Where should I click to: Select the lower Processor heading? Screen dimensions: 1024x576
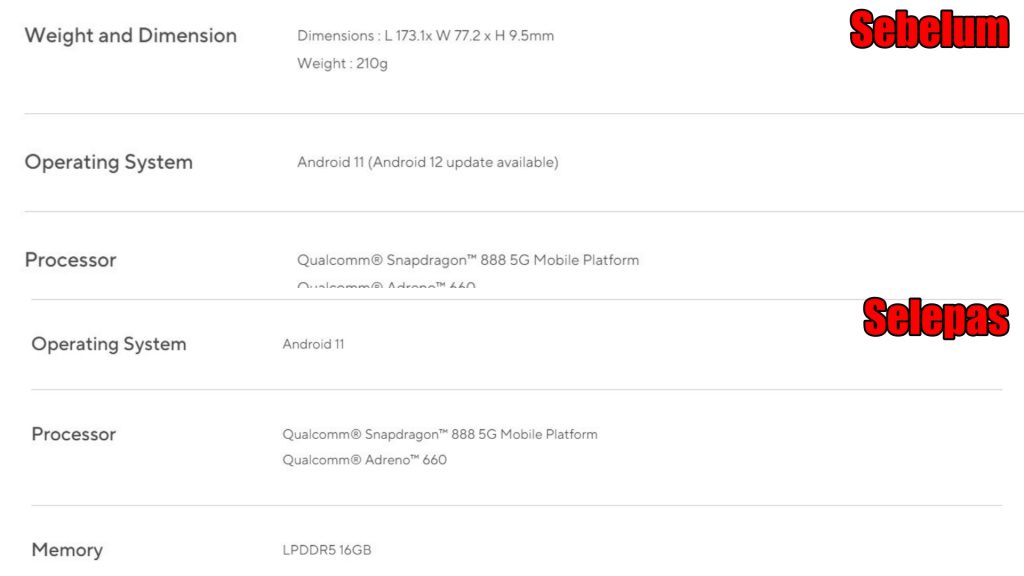click(x=74, y=434)
